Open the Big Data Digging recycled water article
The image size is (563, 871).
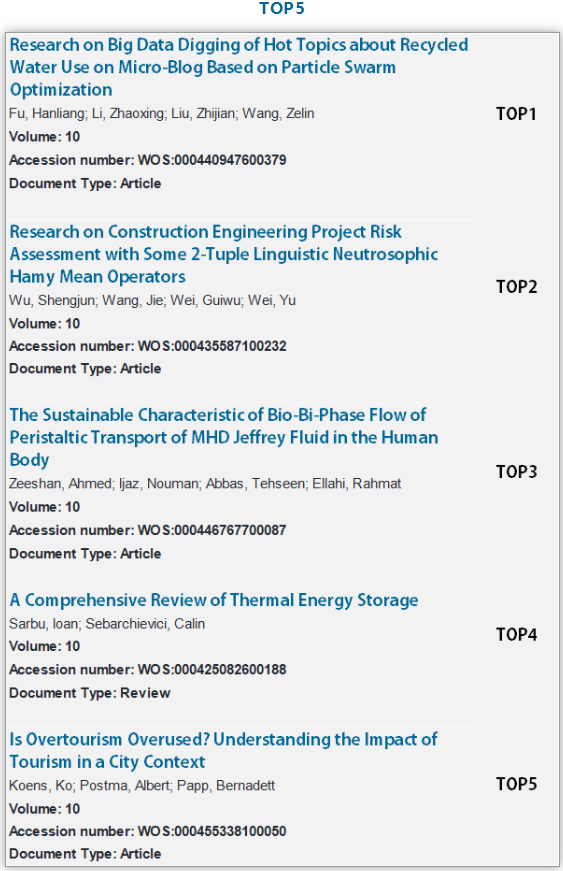(239, 67)
